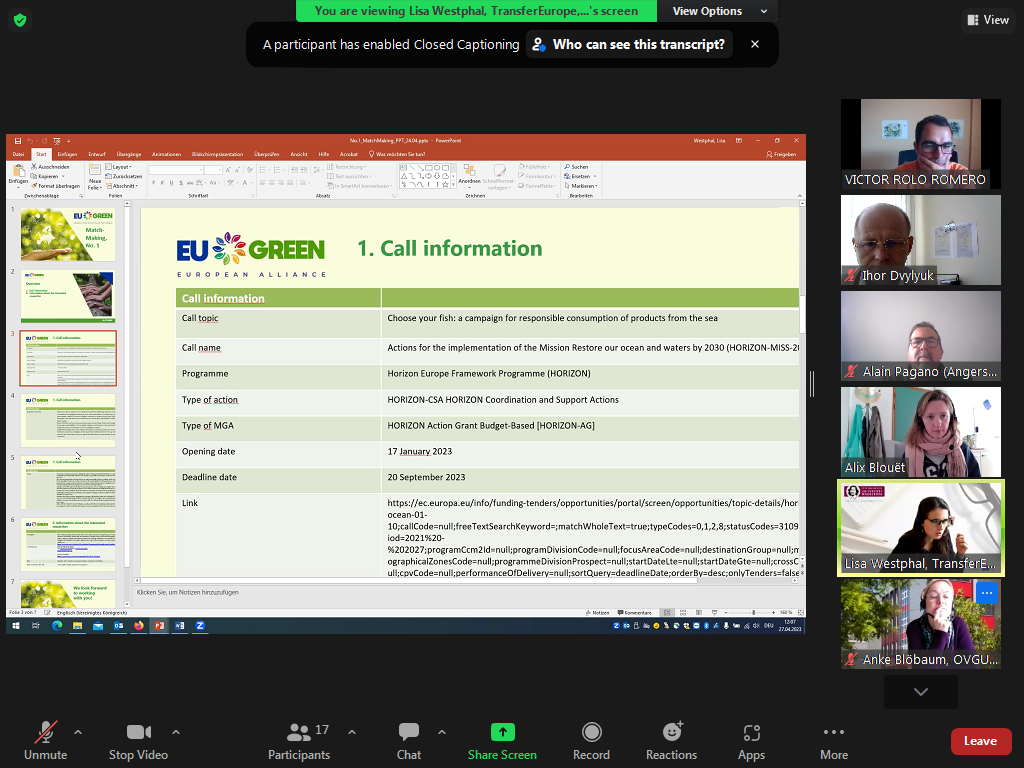Open the Entwurf ribbon tab

point(97,154)
